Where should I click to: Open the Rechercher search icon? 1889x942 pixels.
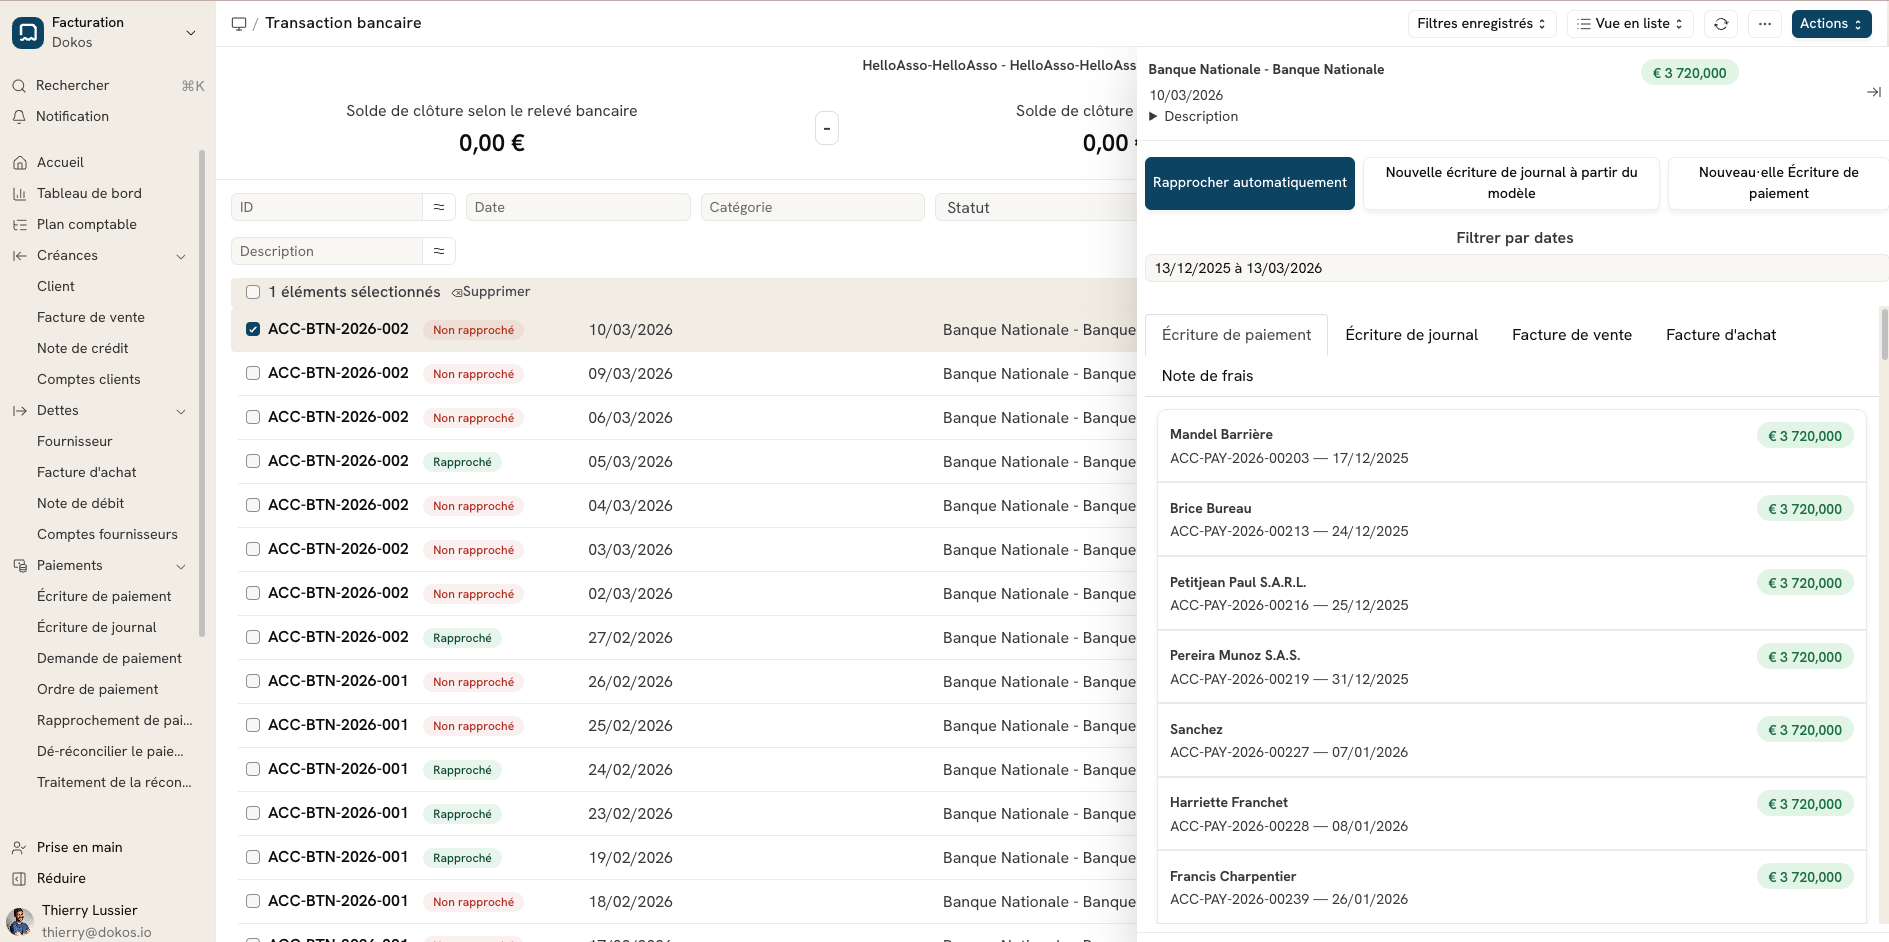pos(19,86)
